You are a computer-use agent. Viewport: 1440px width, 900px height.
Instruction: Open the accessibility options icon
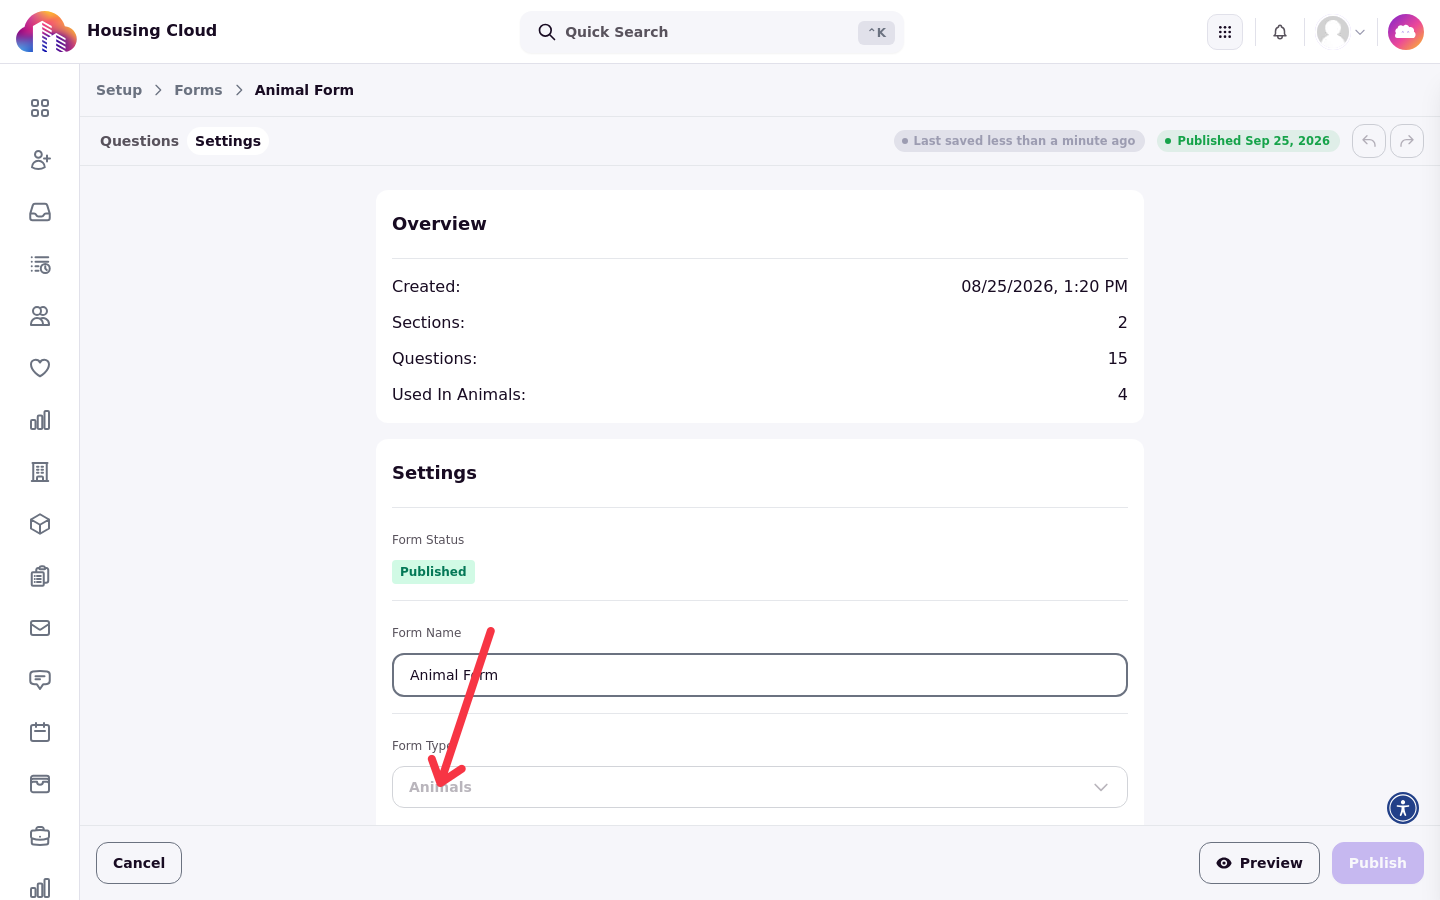(x=1403, y=808)
